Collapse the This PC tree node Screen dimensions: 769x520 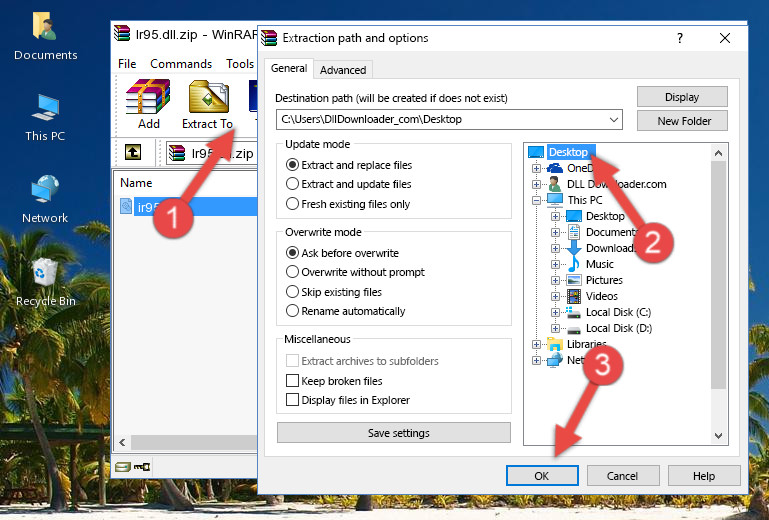(x=536, y=200)
